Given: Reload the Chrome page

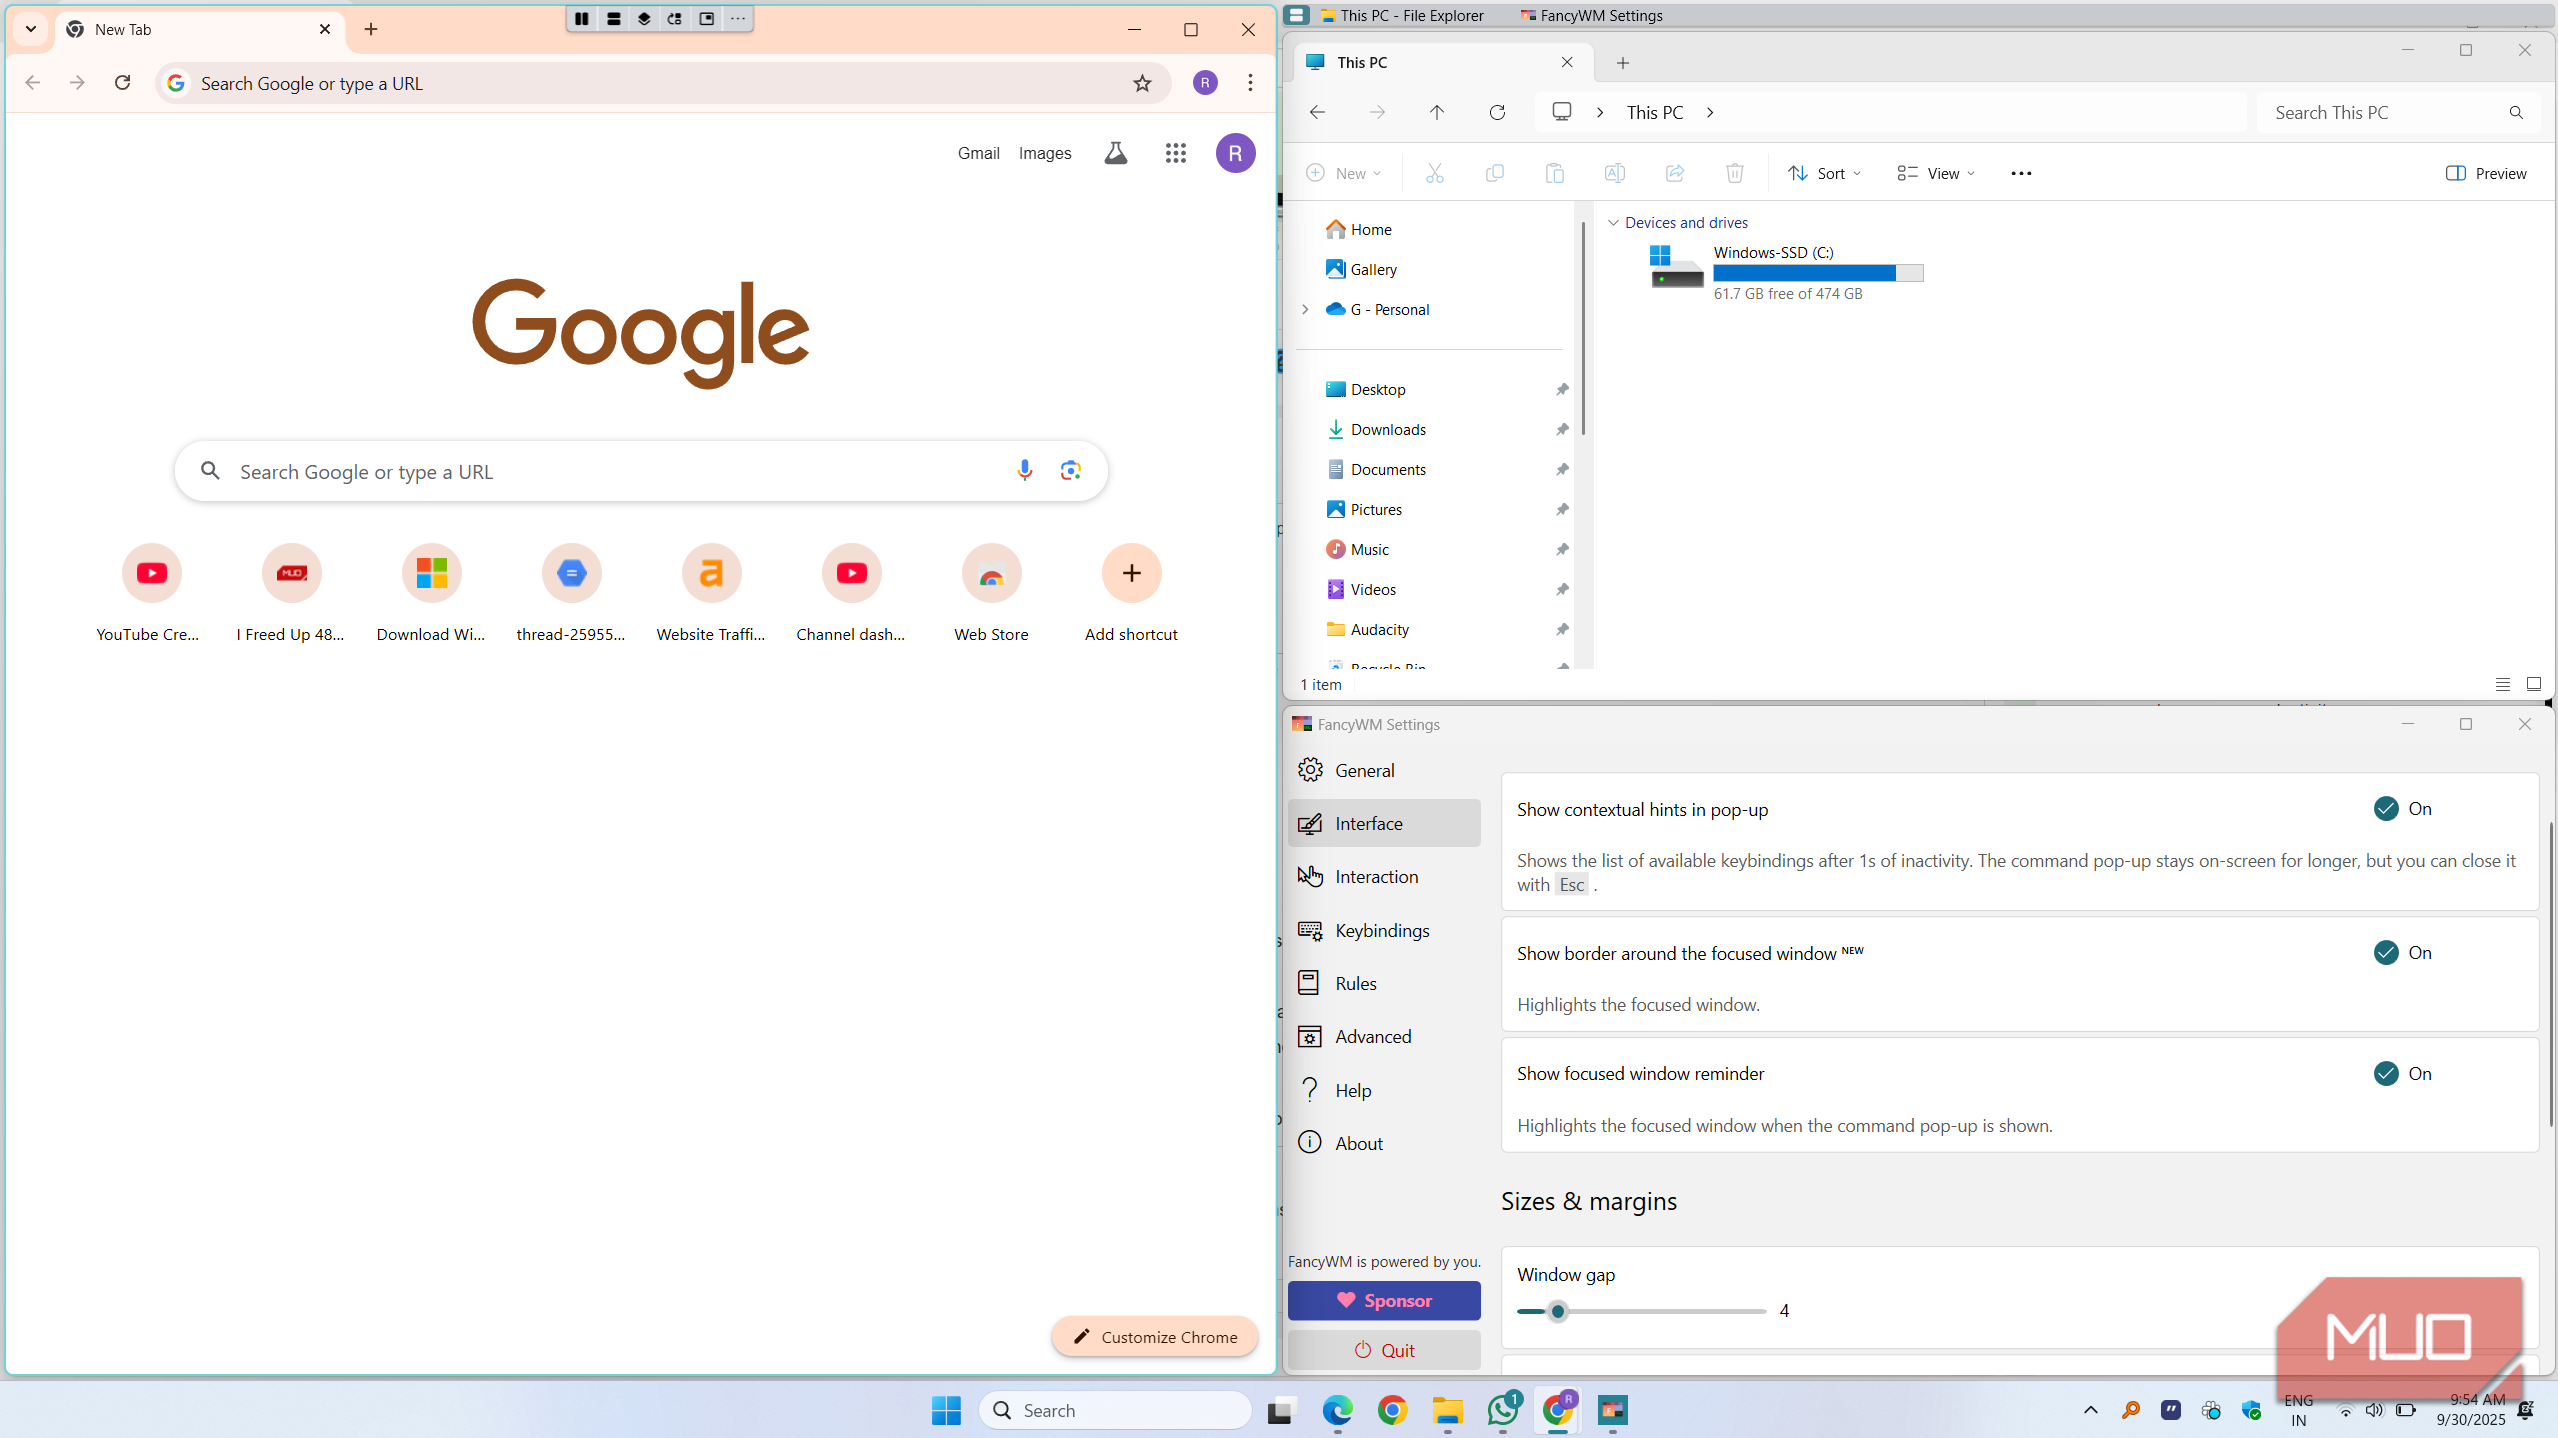Looking at the screenshot, I should click(122, 83).
